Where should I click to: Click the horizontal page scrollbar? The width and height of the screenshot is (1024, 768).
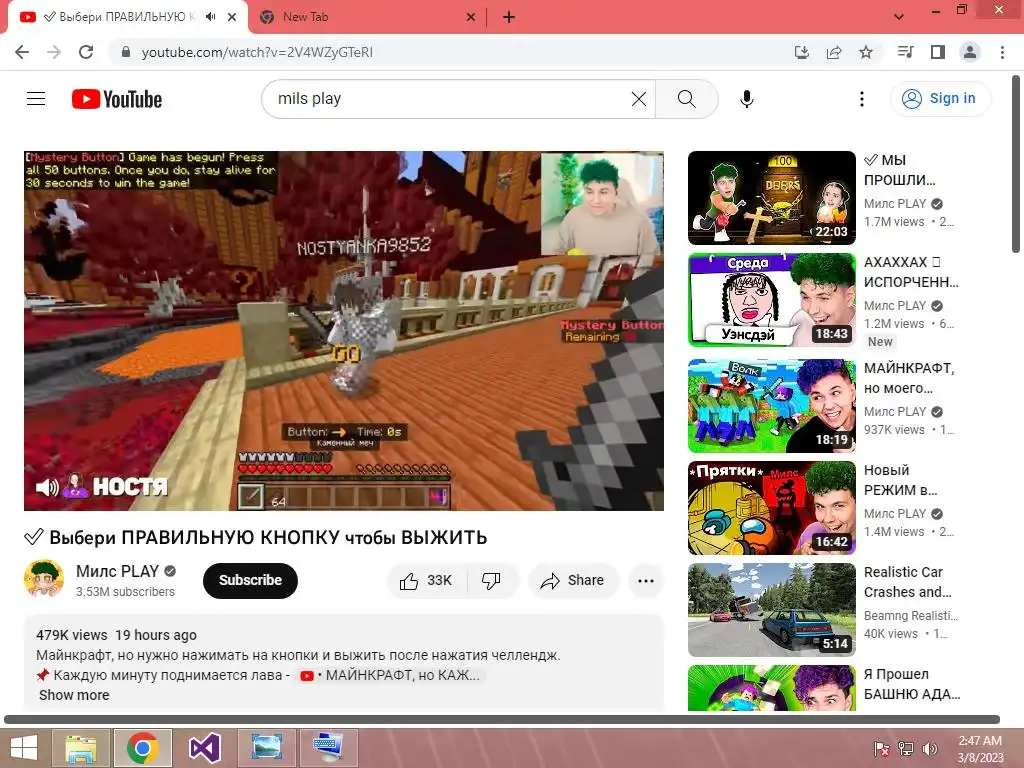click(x=502, y=720)
